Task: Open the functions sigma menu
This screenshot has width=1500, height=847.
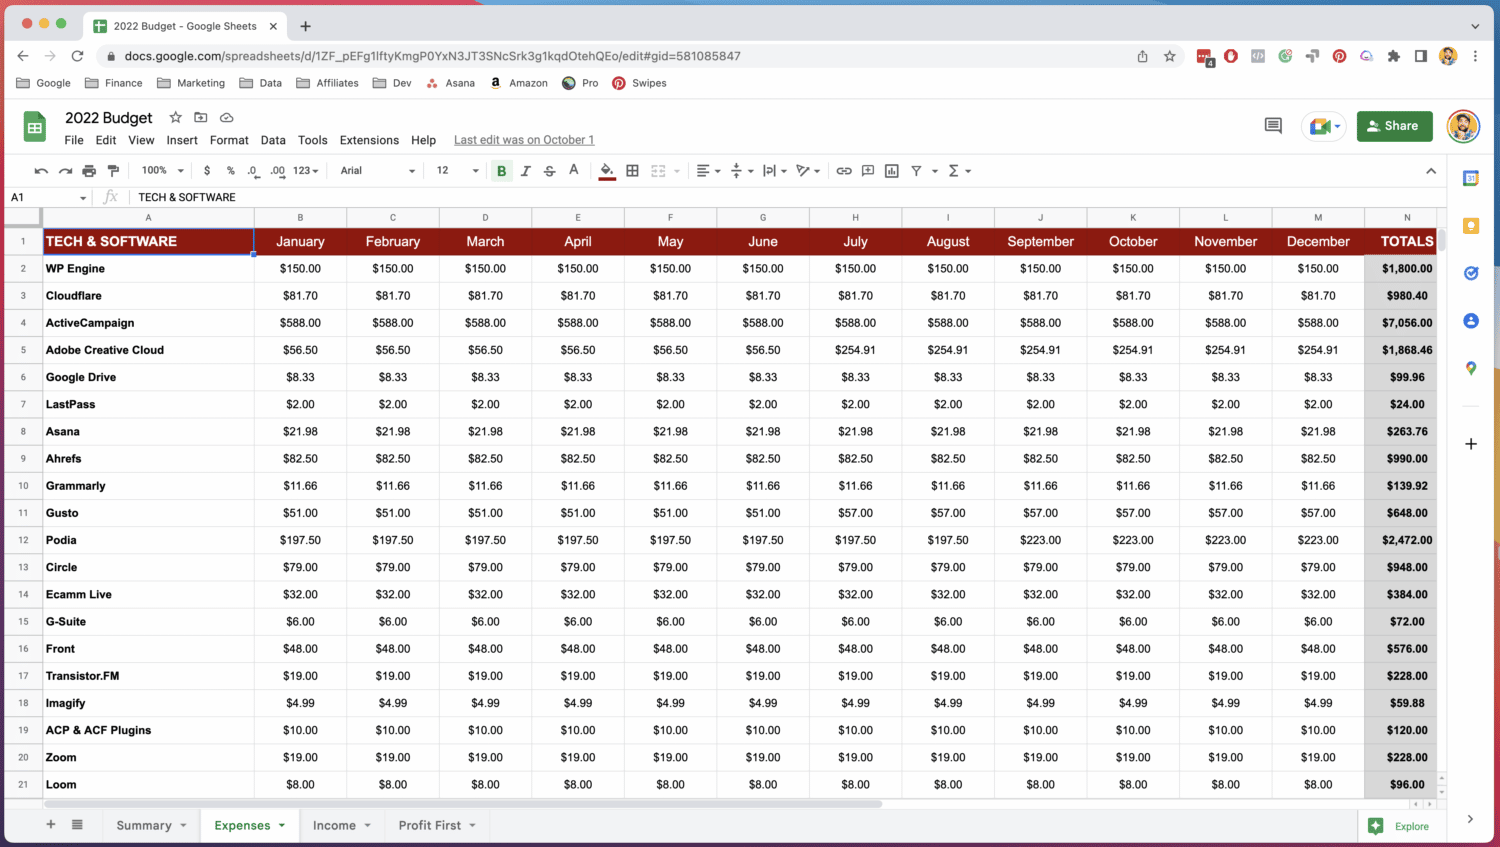Action: [x=959, y=171]
